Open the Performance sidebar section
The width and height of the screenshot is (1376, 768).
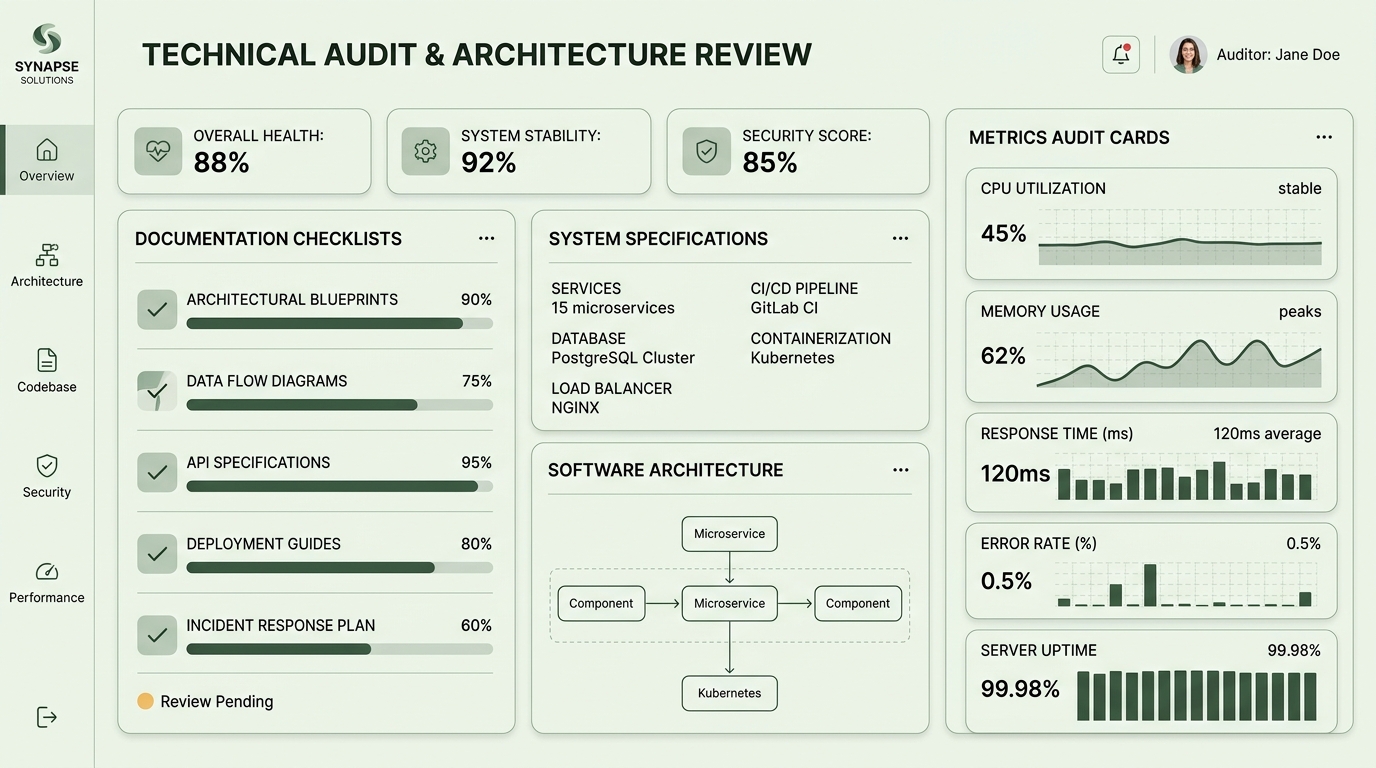[x=46, y=582]
